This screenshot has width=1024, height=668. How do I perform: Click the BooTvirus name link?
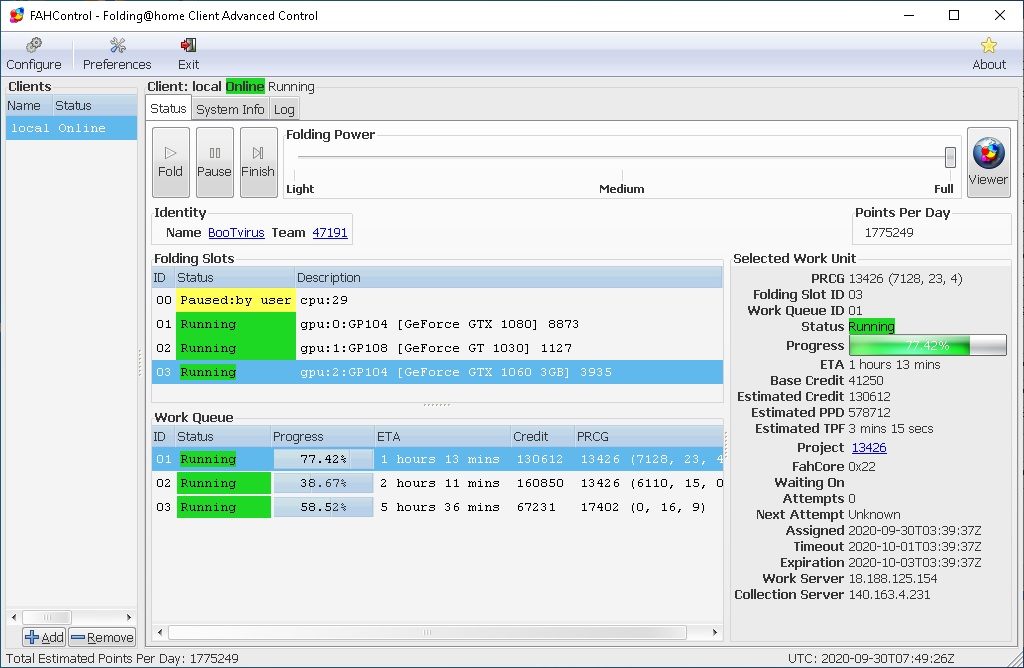(x=236, y=232)
